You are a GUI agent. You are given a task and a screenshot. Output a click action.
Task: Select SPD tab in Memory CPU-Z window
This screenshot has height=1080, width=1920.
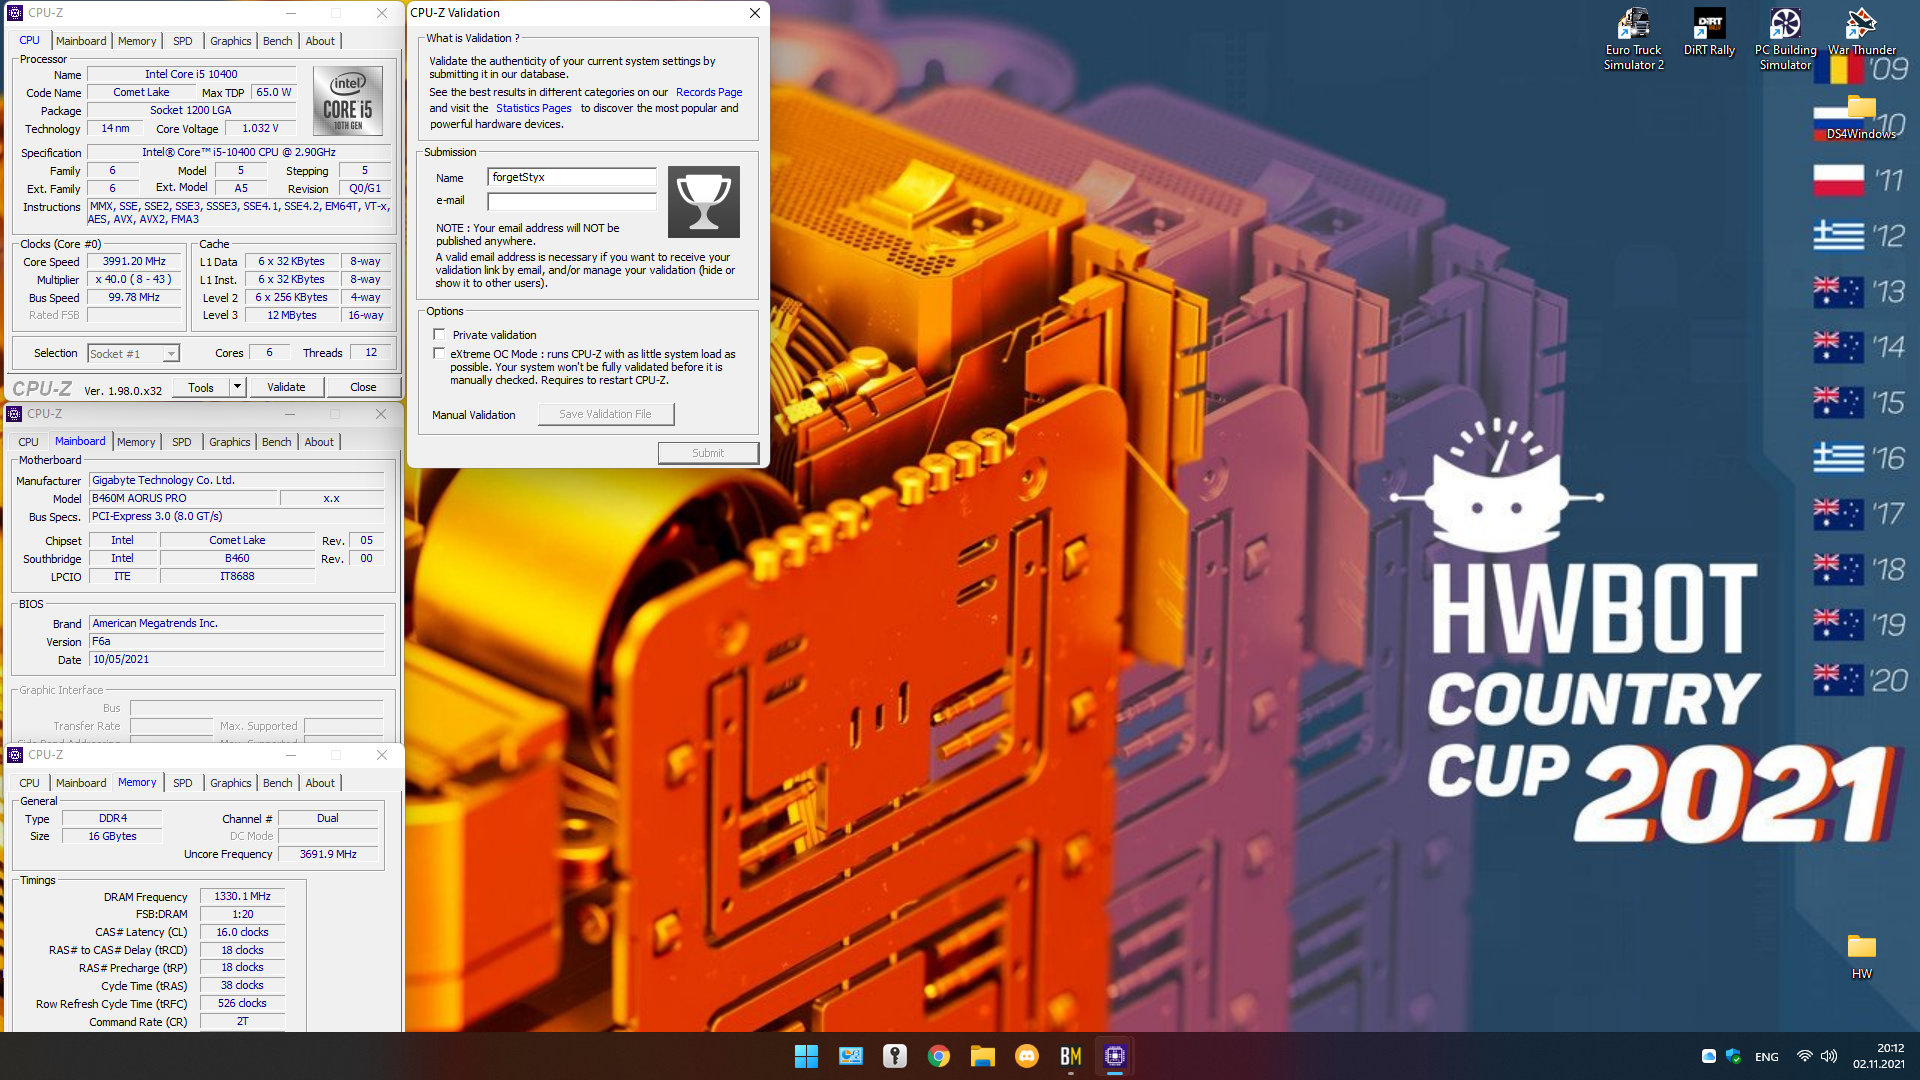coord(182,783)
